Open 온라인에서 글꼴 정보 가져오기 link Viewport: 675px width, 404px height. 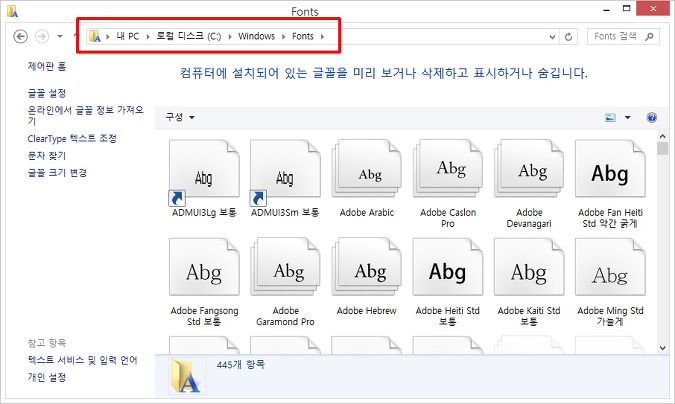85,115
